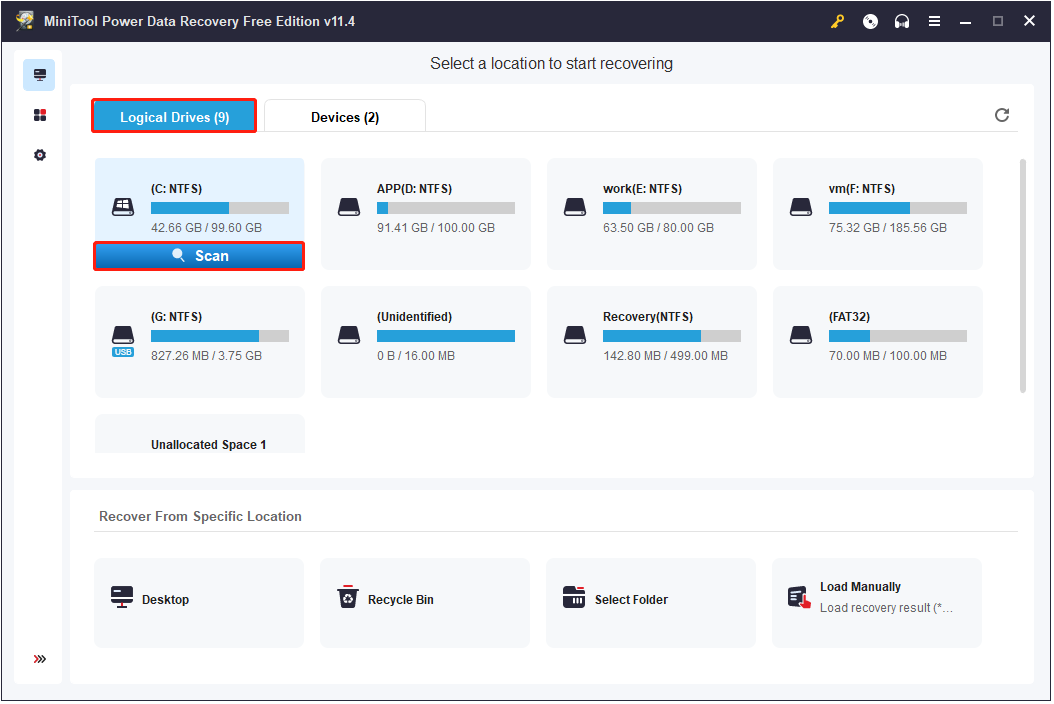
Task: Switch to Devices (2) tab
Action: 345,116
